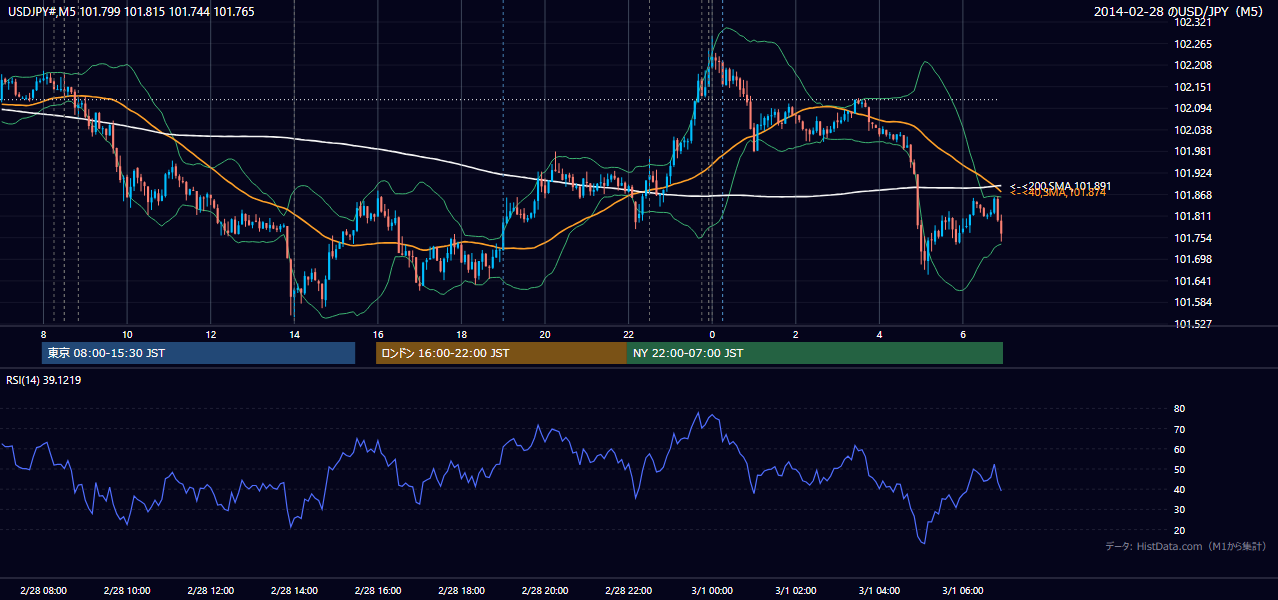Click the 3/1 04:00 bottom time label
Viewport: 1278px width, 600px height.
[x=879, y=590]
